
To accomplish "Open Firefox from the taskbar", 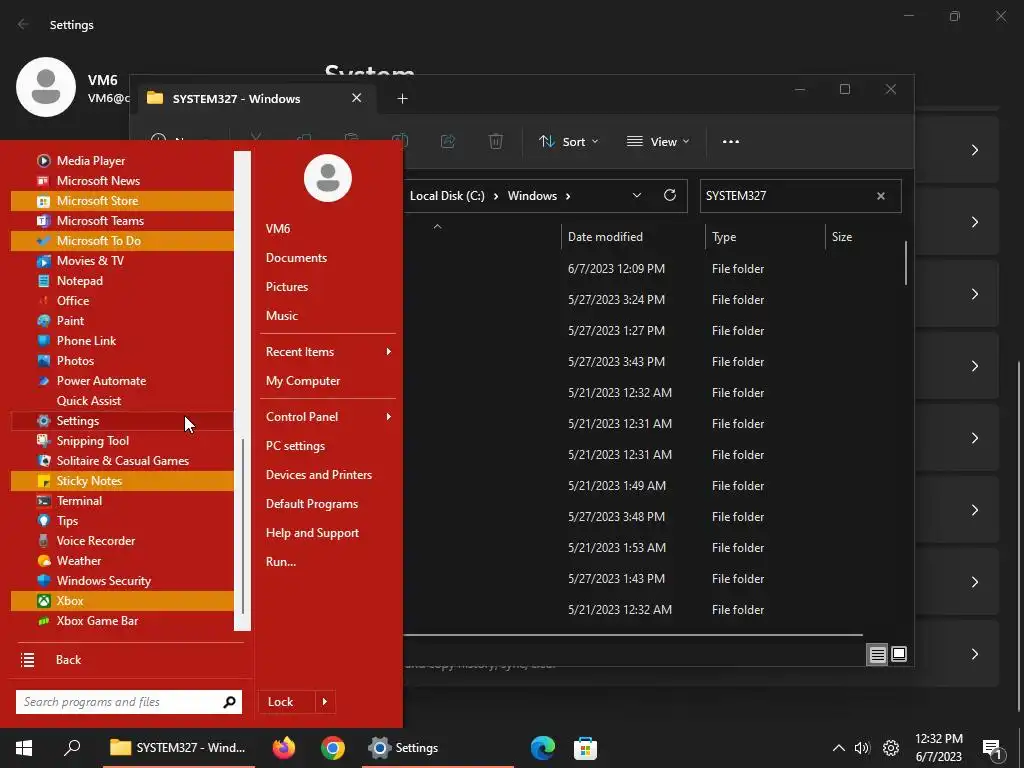I will coord(284,748).
